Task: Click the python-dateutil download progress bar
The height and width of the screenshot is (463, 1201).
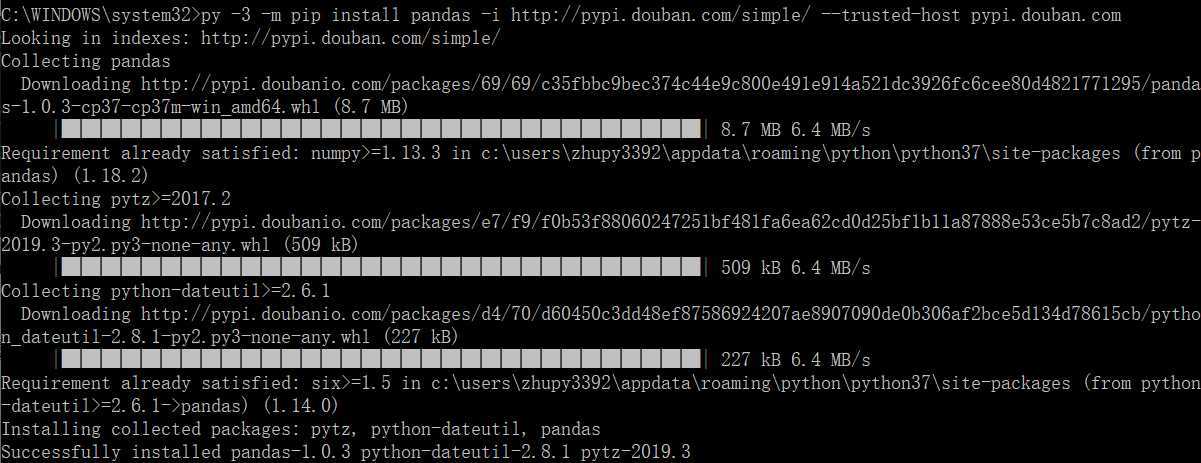Action: coord(382,359)
